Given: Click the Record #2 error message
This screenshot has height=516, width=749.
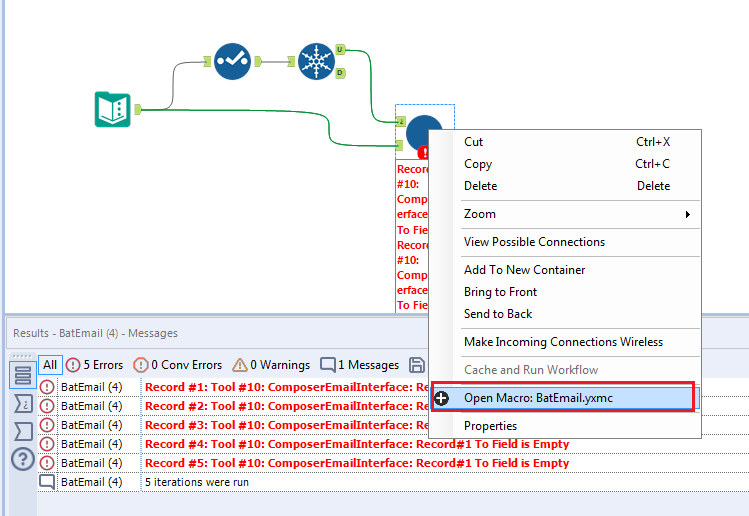Looking at the screenshot, I should click(x=287, y=406).
